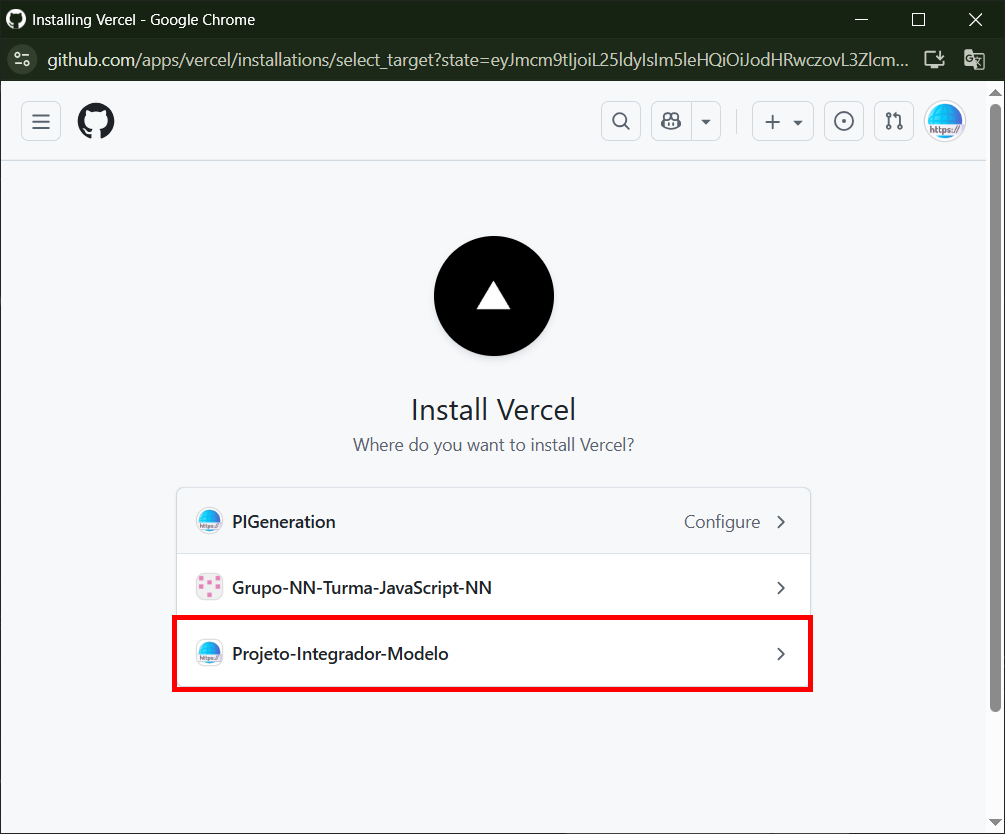Choose Projeto-Integrador-Modelo as install target
Image resolution: width=1005 pixels, height=834 pixels.
tap(340, 654)
